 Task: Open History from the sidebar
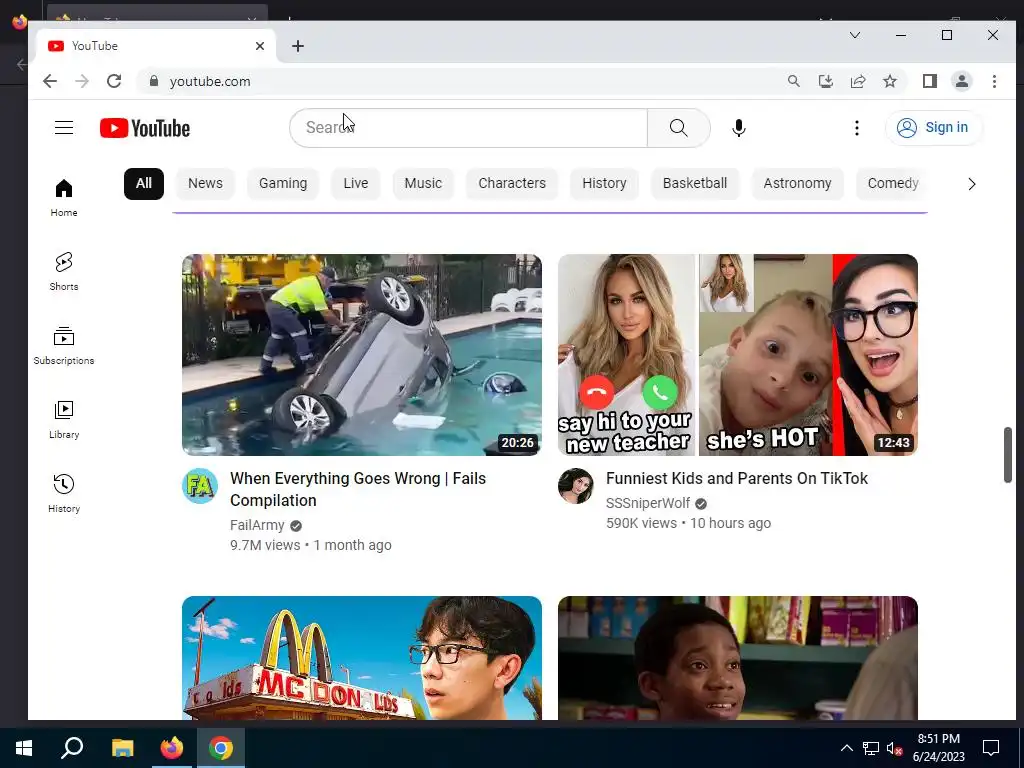coord(64,493)
